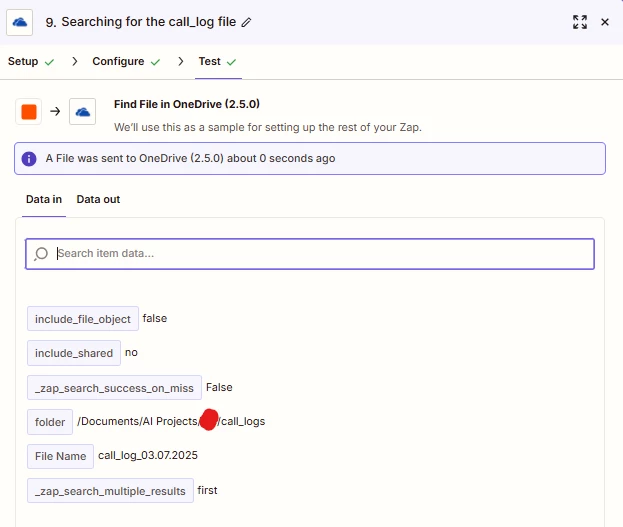Select the _zap_search_multiple_results key label
The width and height of the screenshot is (623, 527).
(110, 491)
